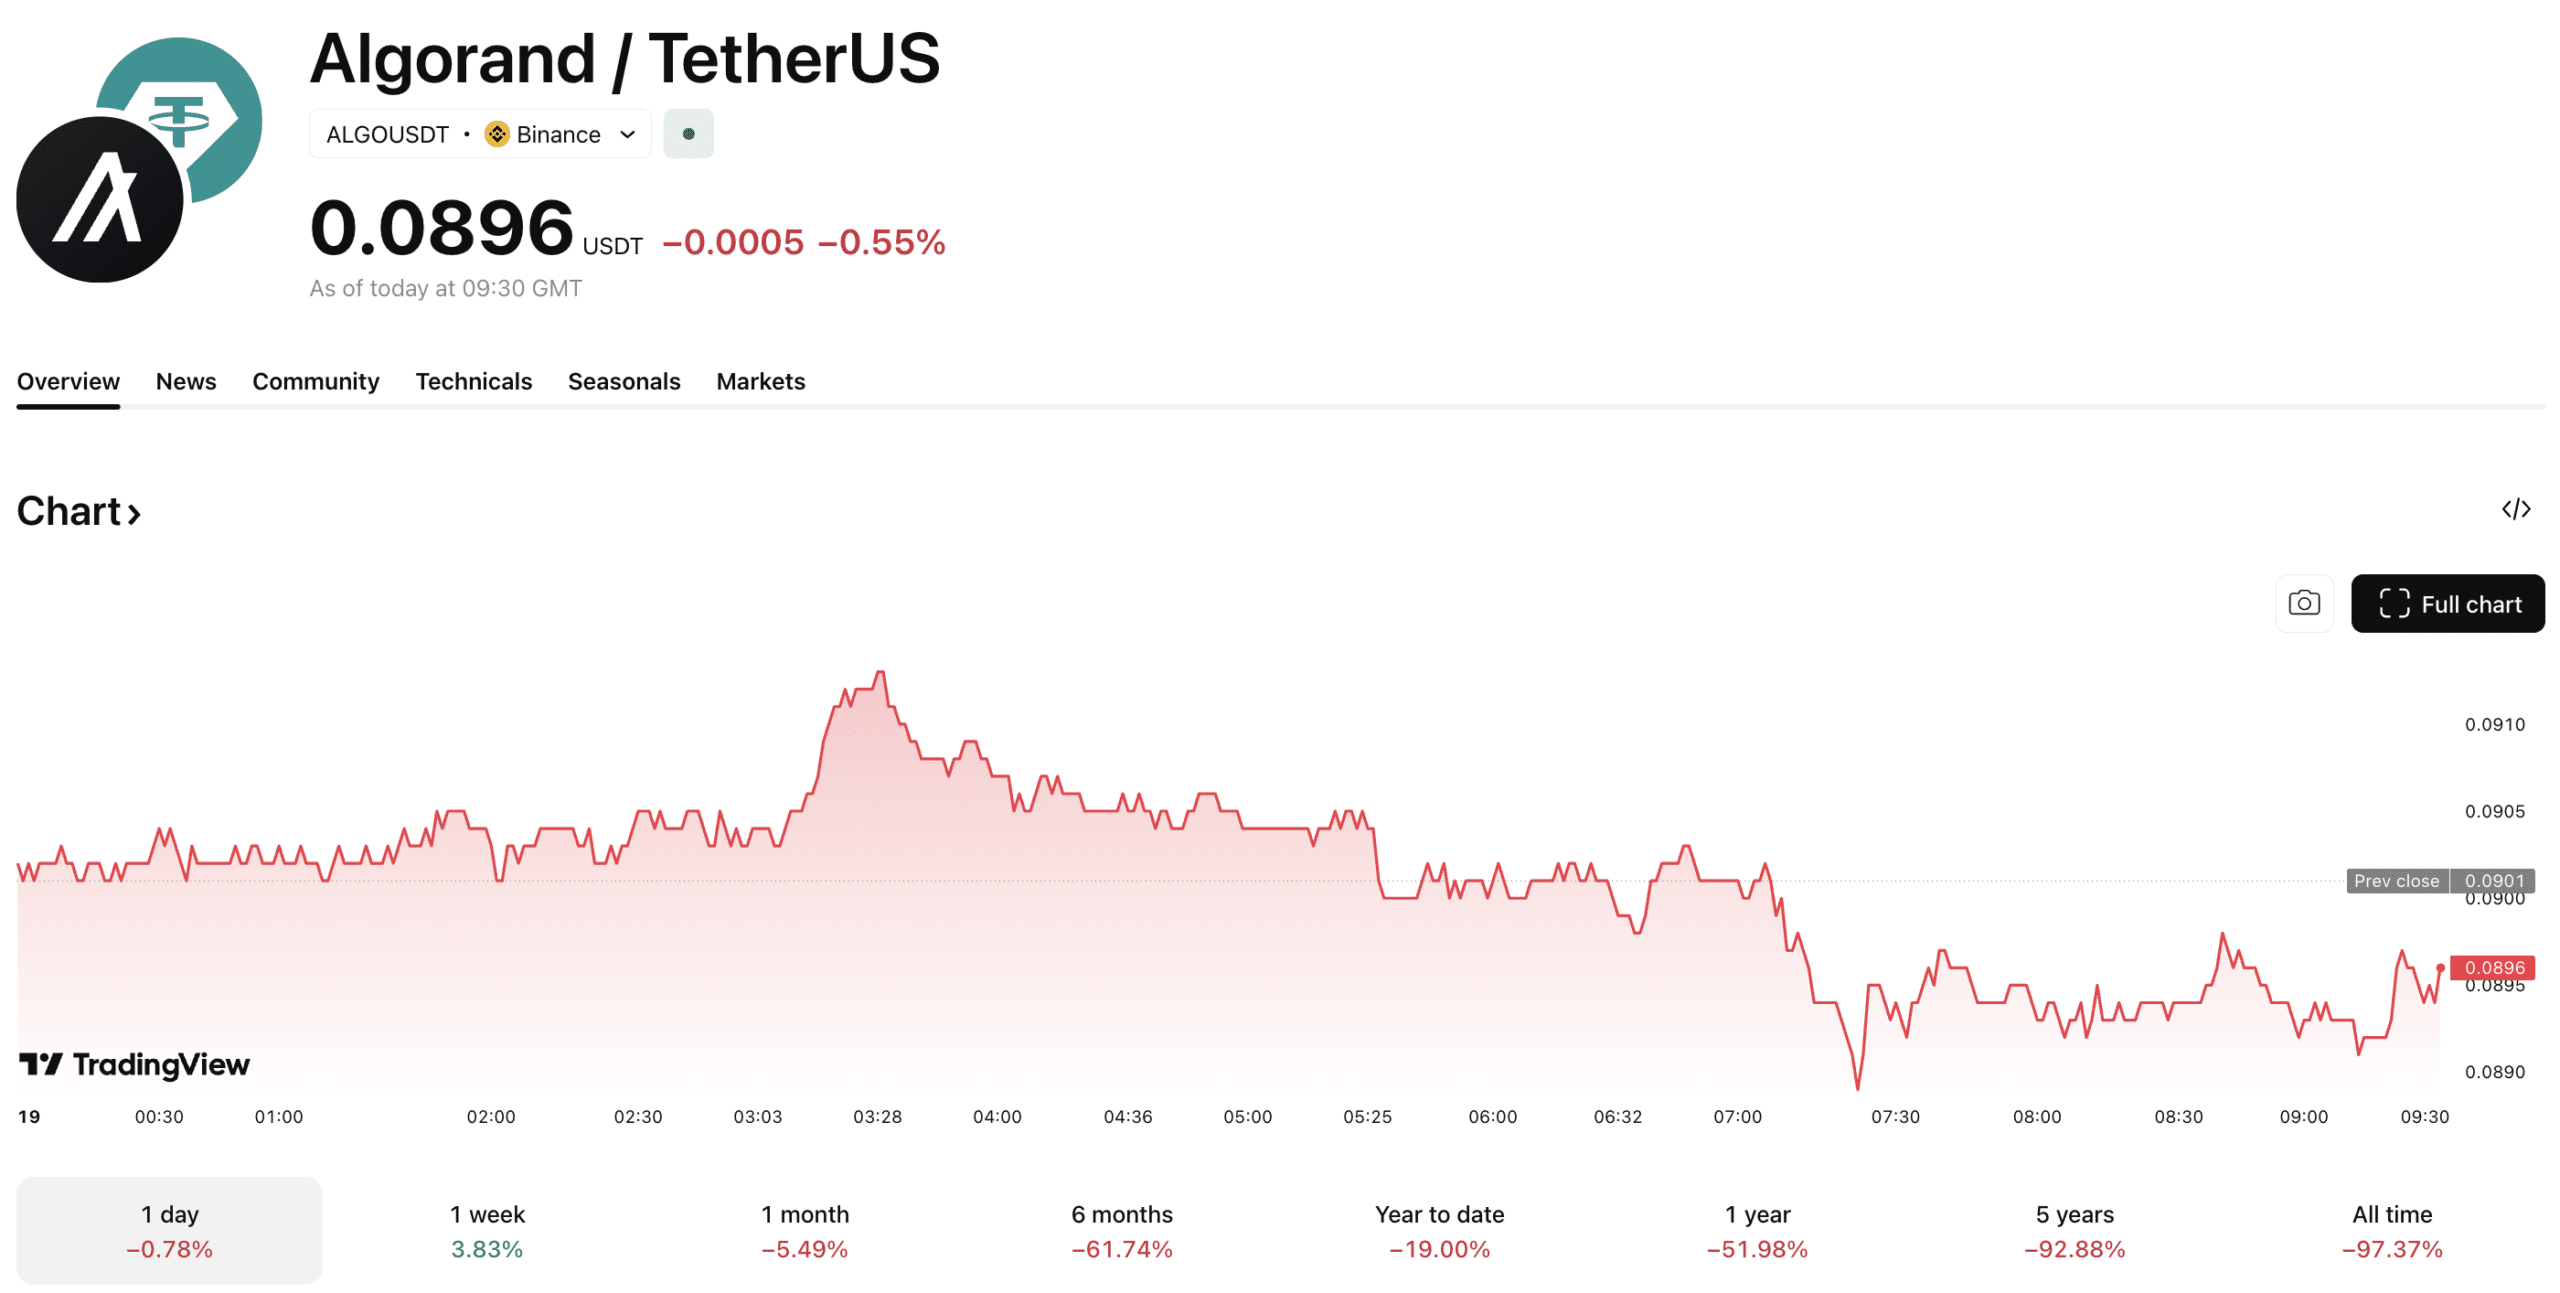Expand the ALGOUSDT Binance symbol dropdown

tap(627, 134)
